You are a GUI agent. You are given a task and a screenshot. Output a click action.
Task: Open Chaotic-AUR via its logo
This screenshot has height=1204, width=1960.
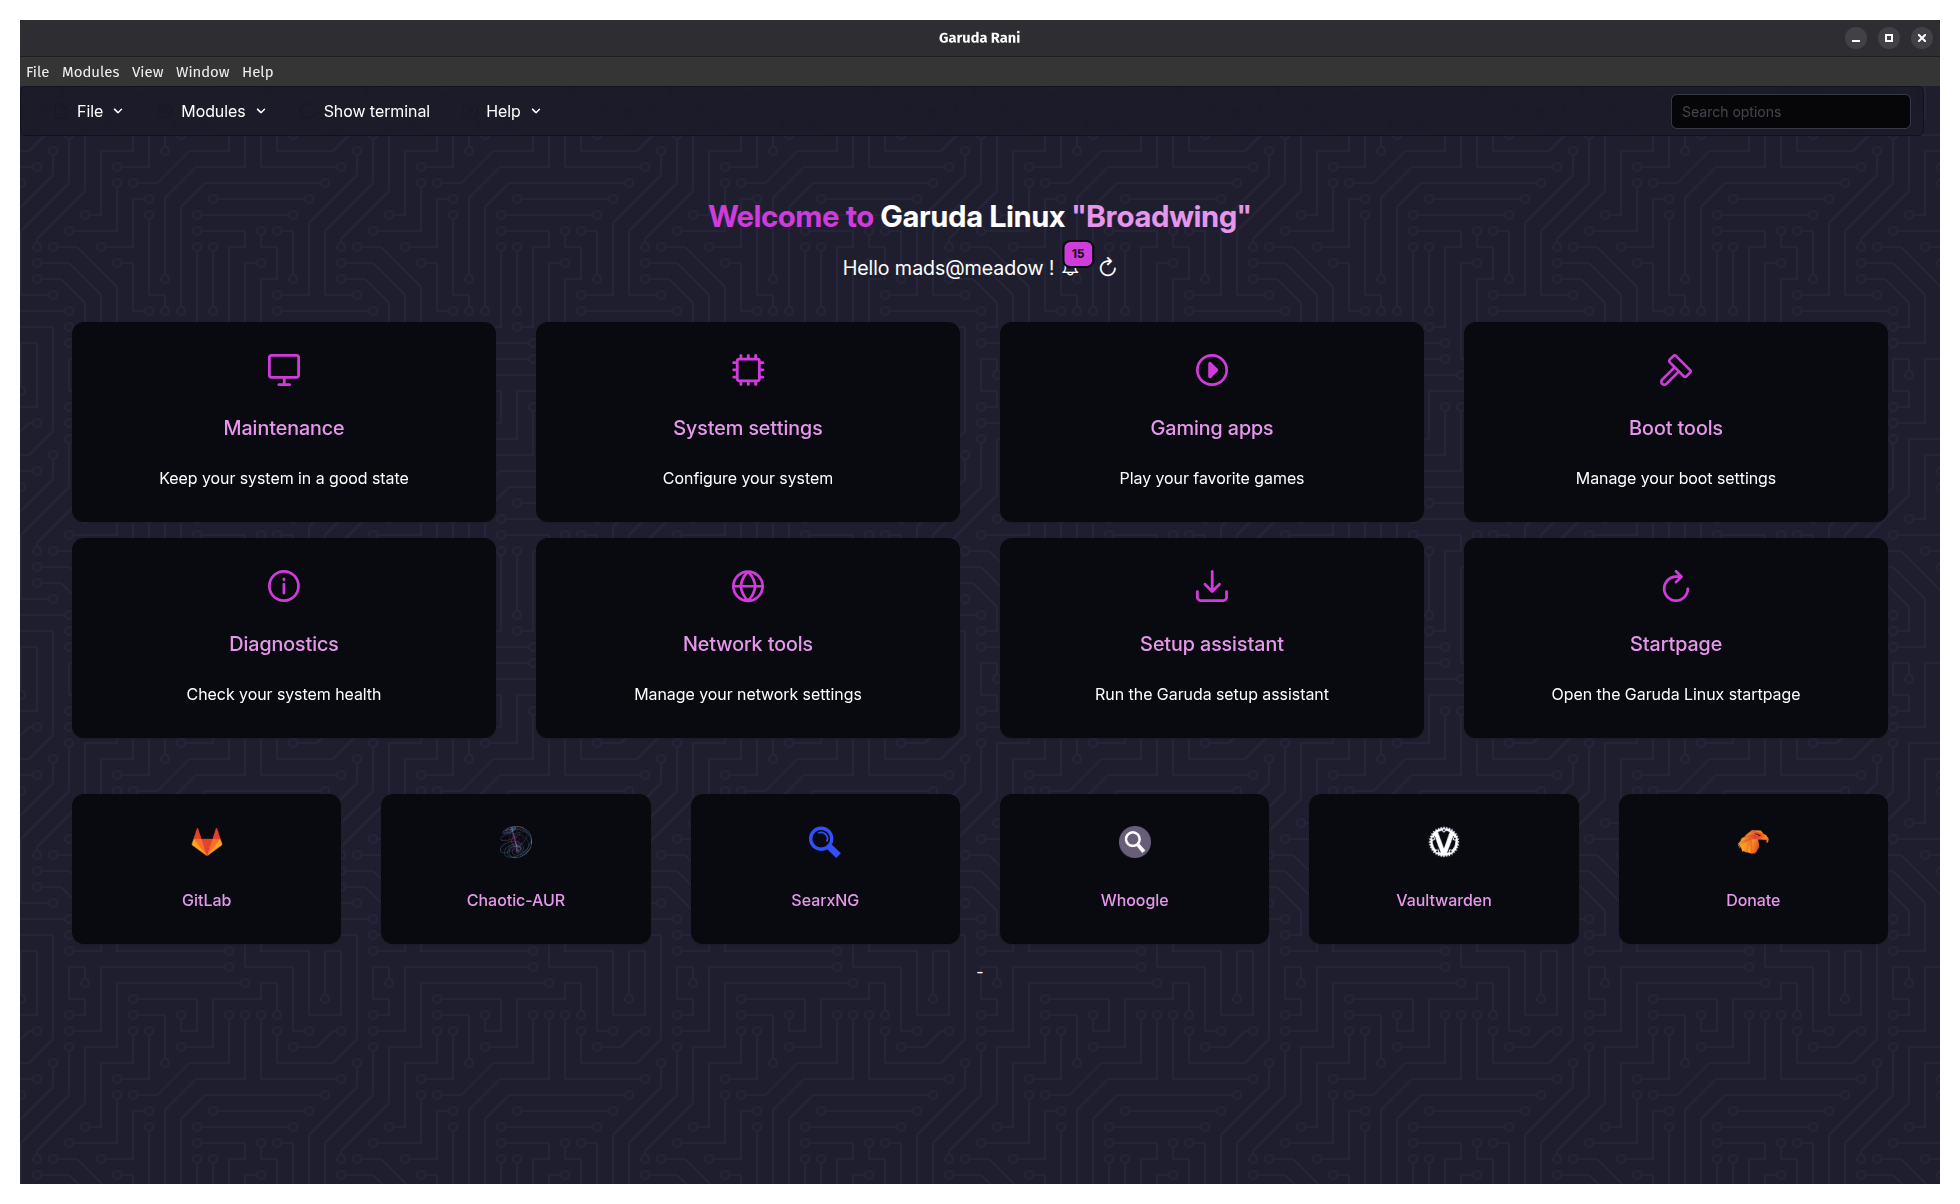pos(516,842)
